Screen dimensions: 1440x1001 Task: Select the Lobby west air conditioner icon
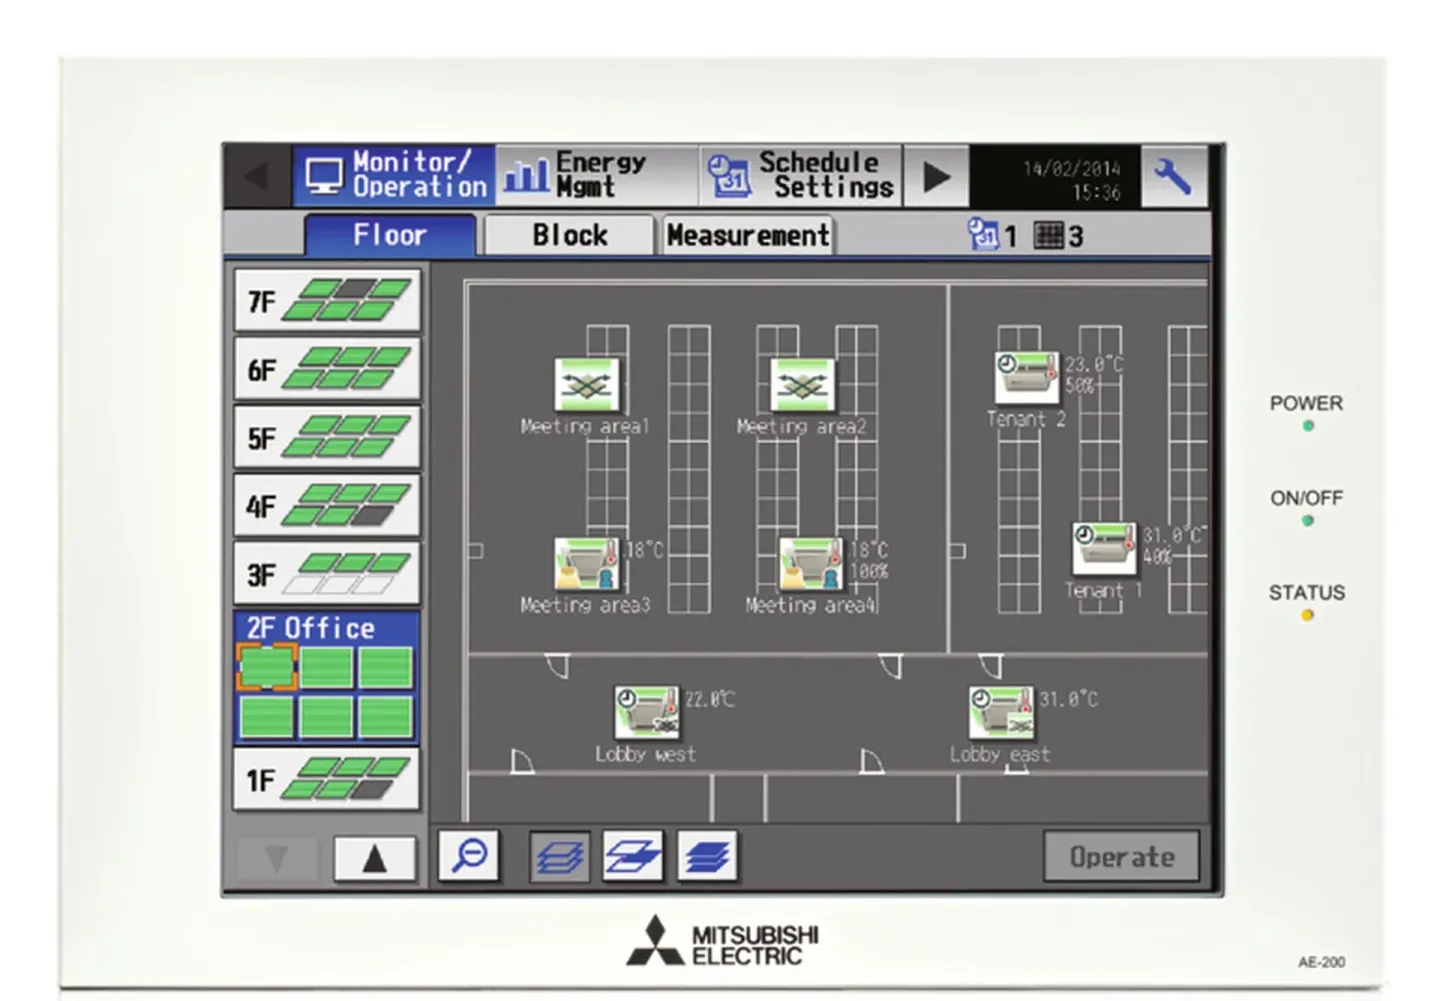646,712
